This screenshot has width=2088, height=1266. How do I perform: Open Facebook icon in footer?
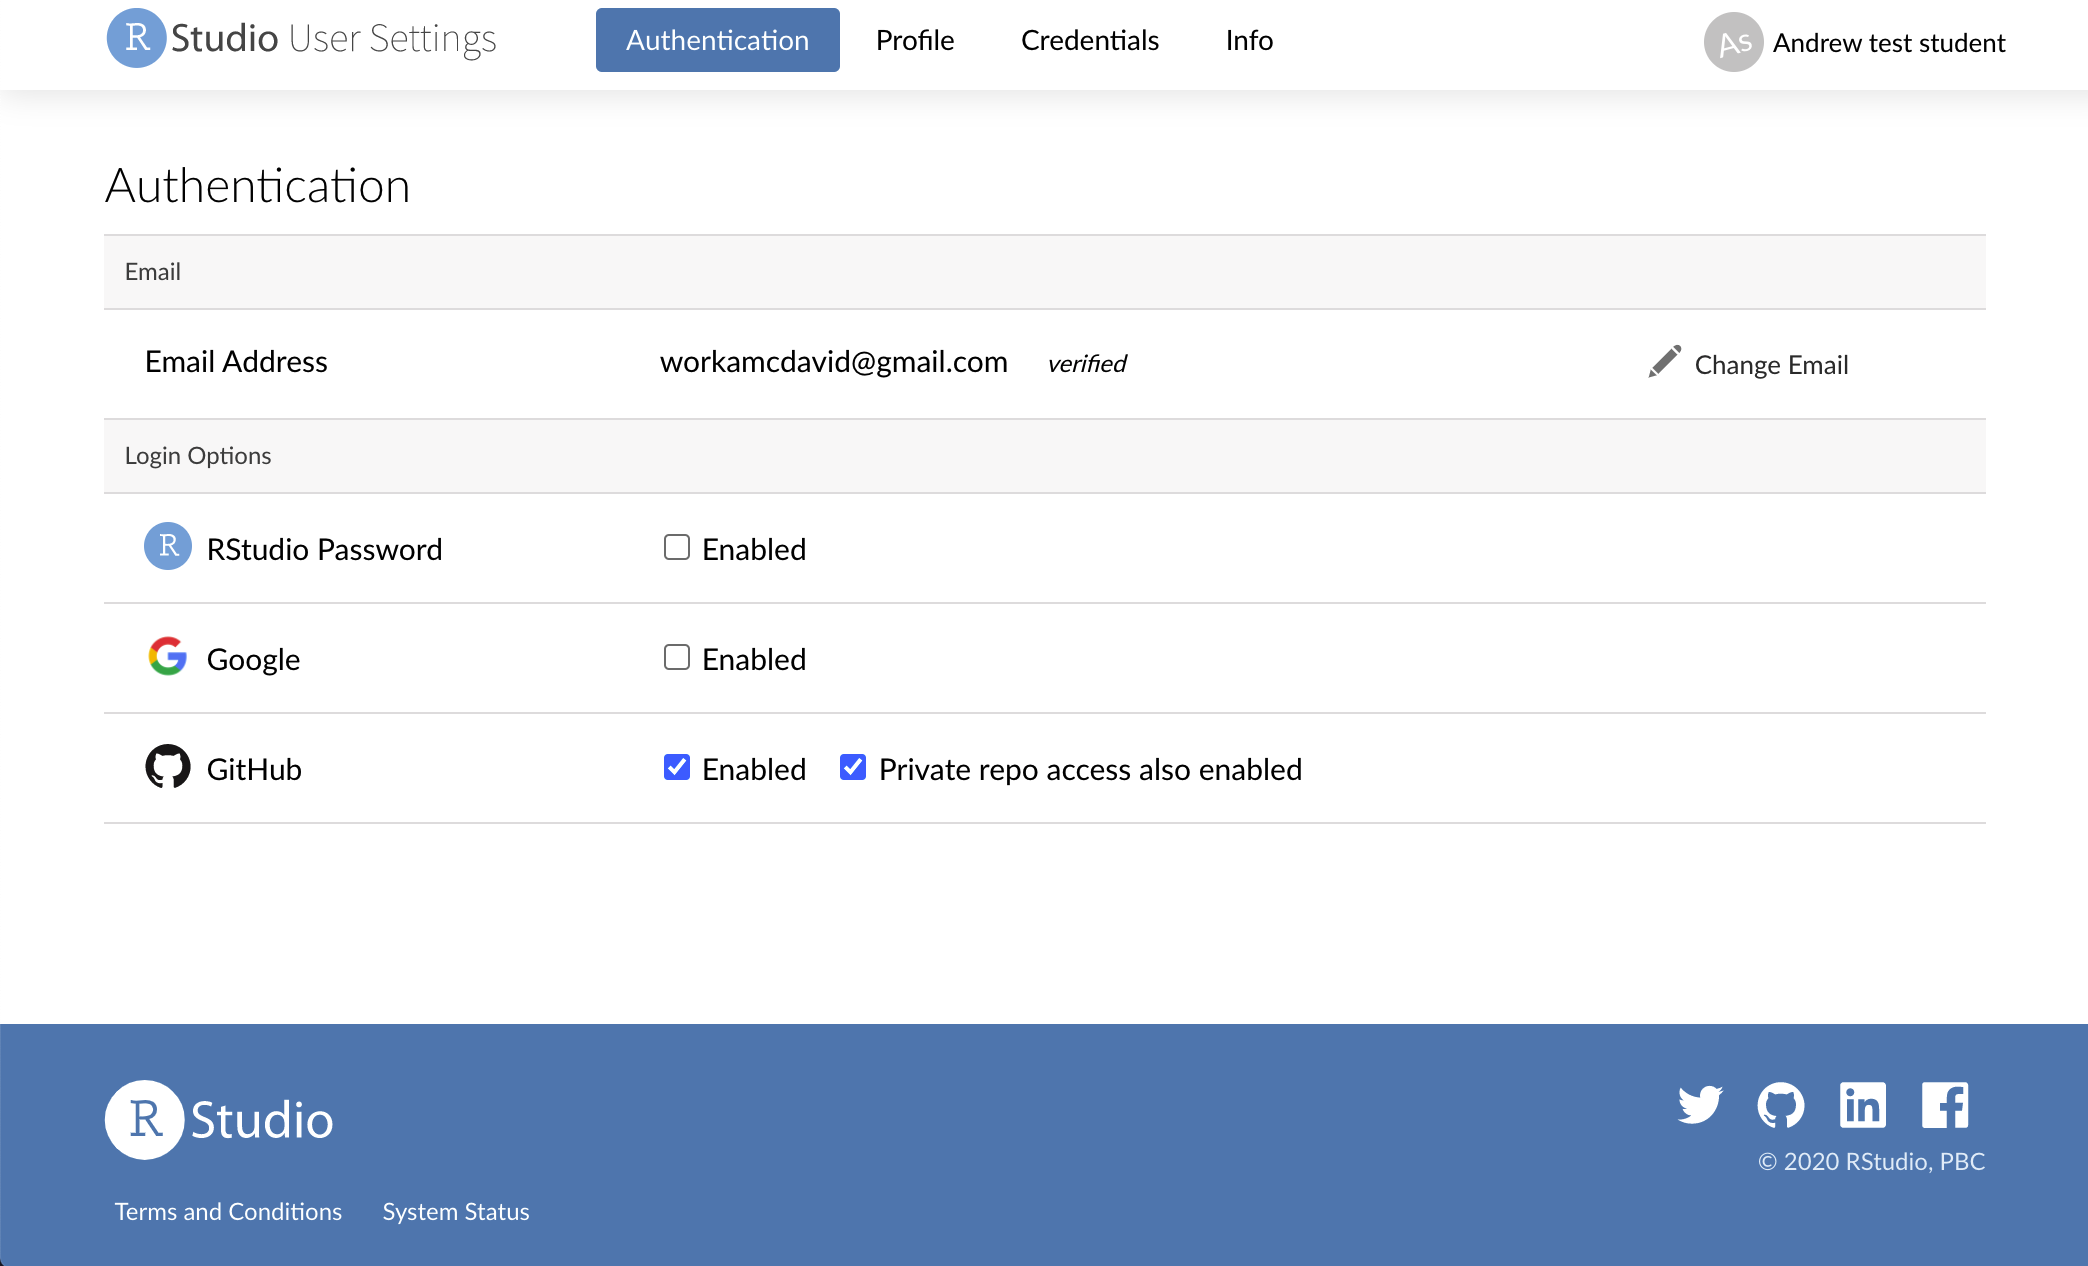click(1944, 1105)
